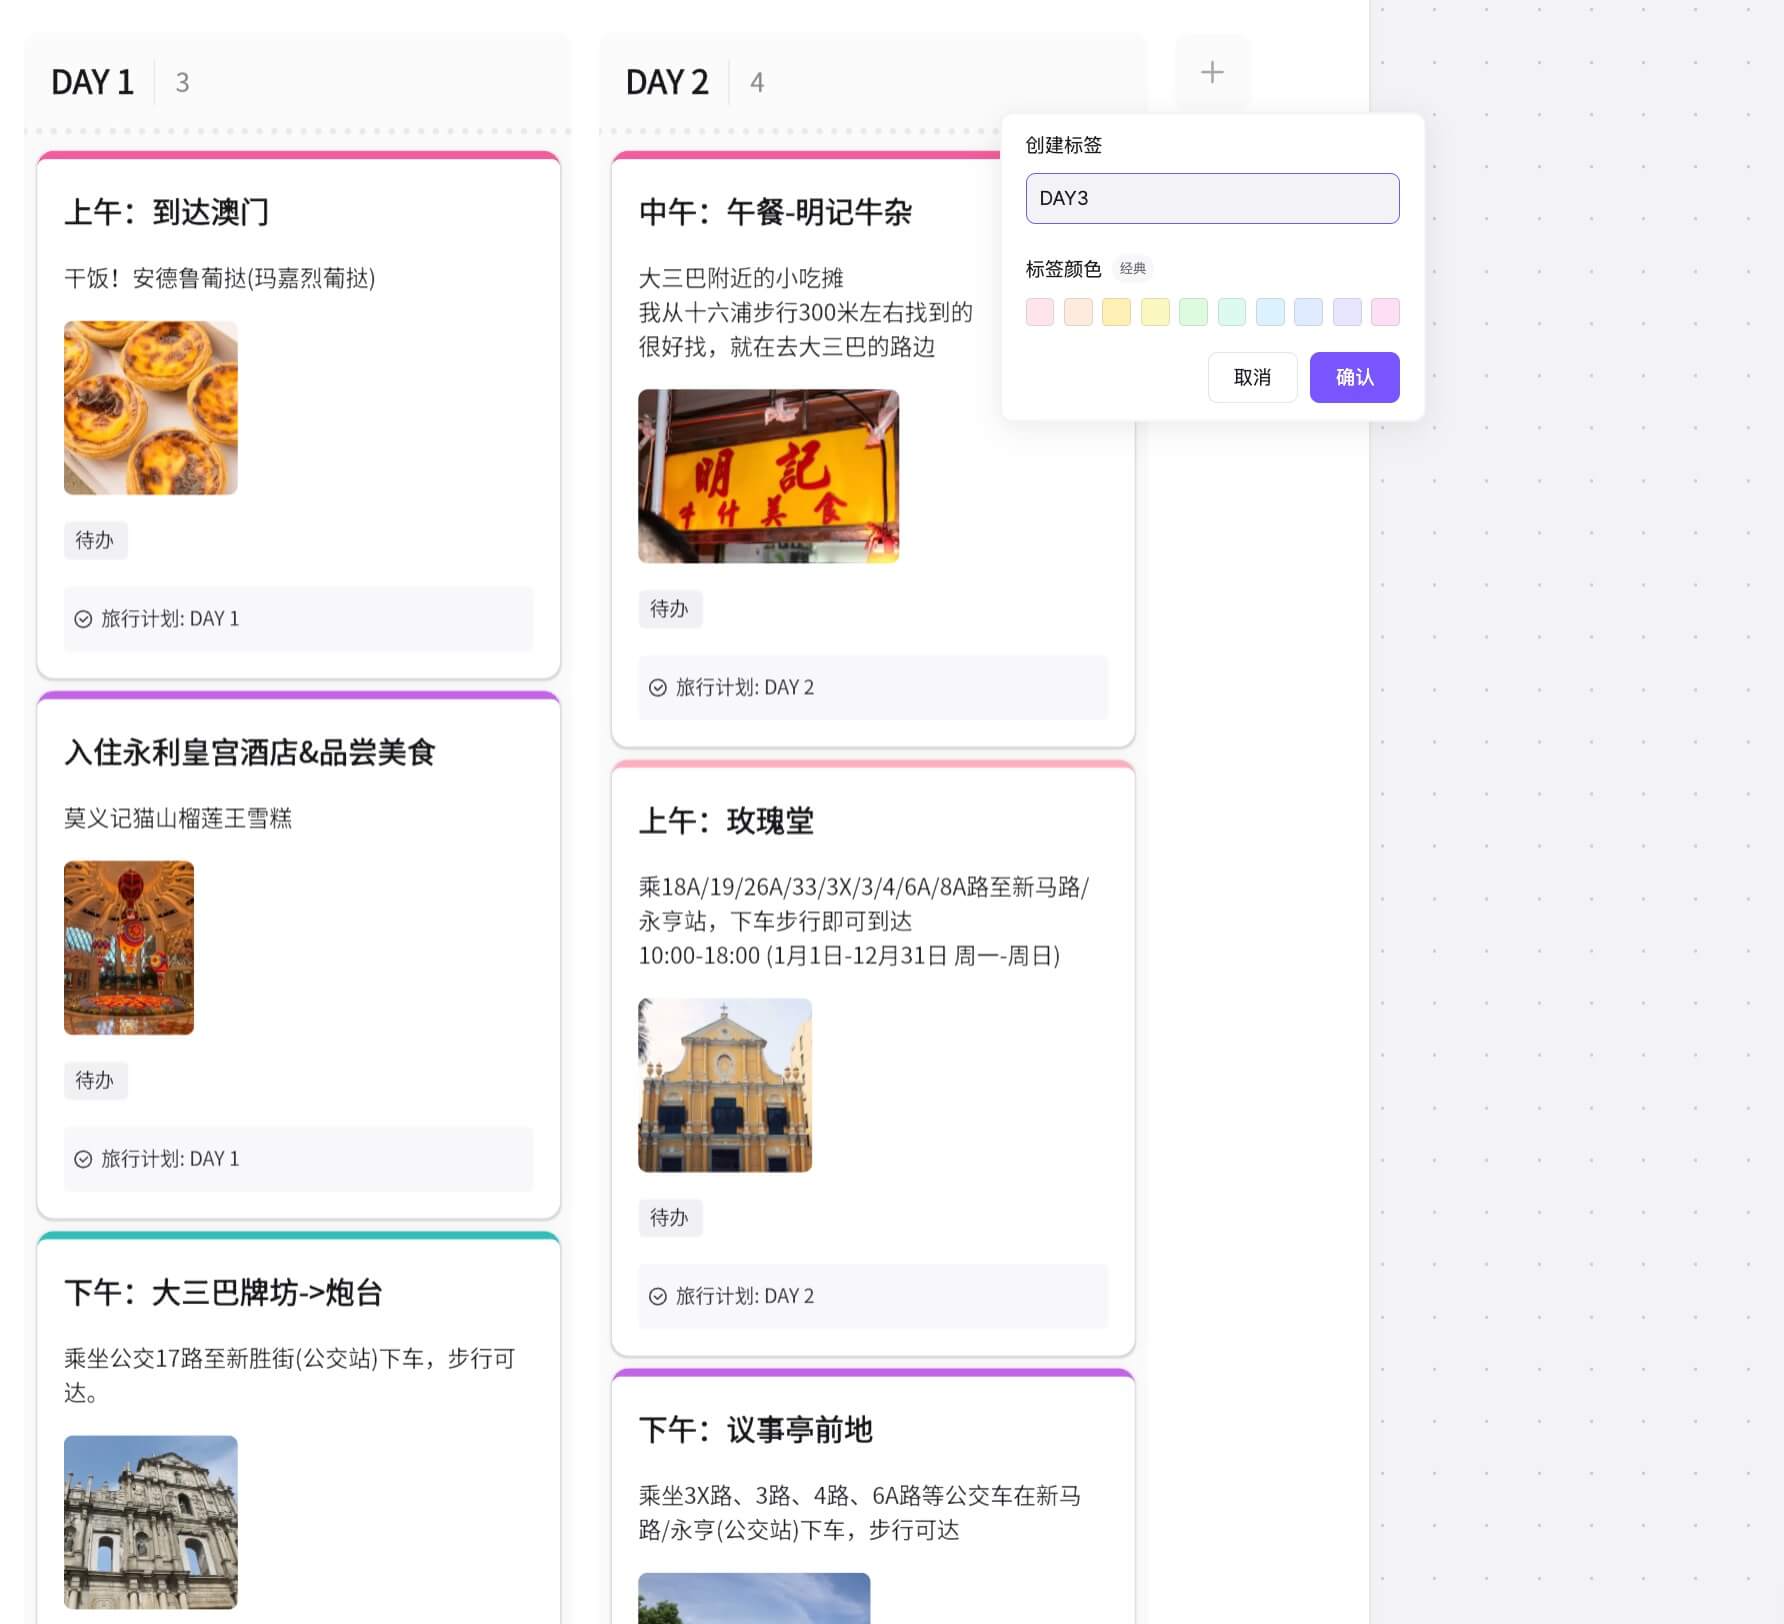Open the St. Paul ruins photo thumbnail
The image size is (1784, 1624).
click(151, 1522)
